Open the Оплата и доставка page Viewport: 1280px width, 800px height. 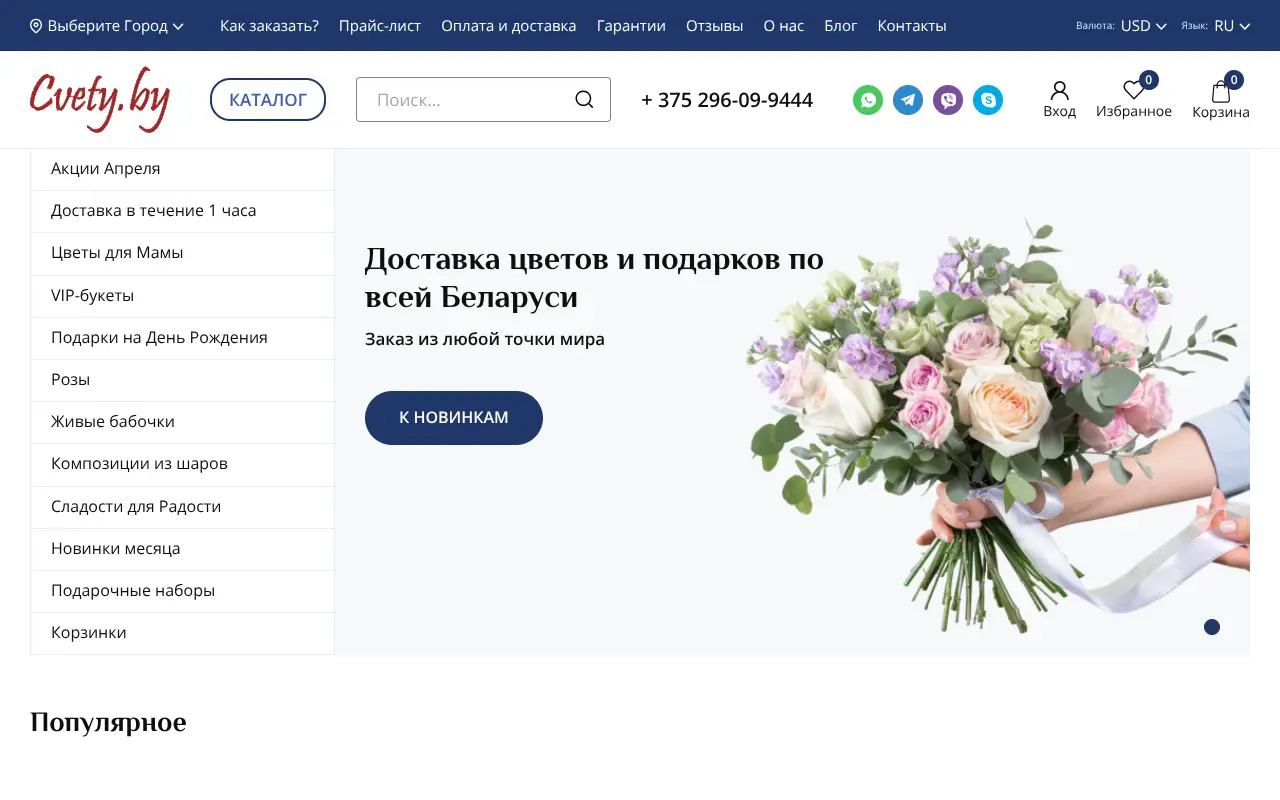coord(508,25)
